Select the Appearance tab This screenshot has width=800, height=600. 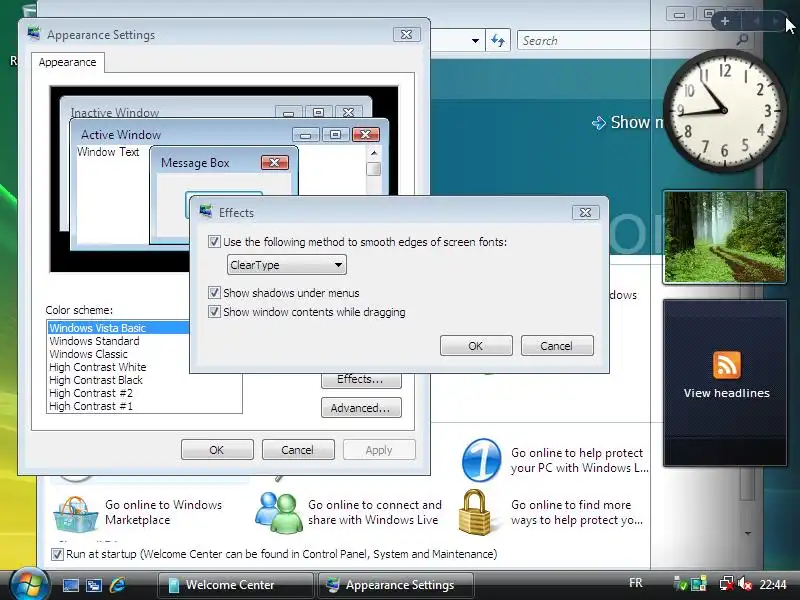pyautogui.click(x=67, y=62)
